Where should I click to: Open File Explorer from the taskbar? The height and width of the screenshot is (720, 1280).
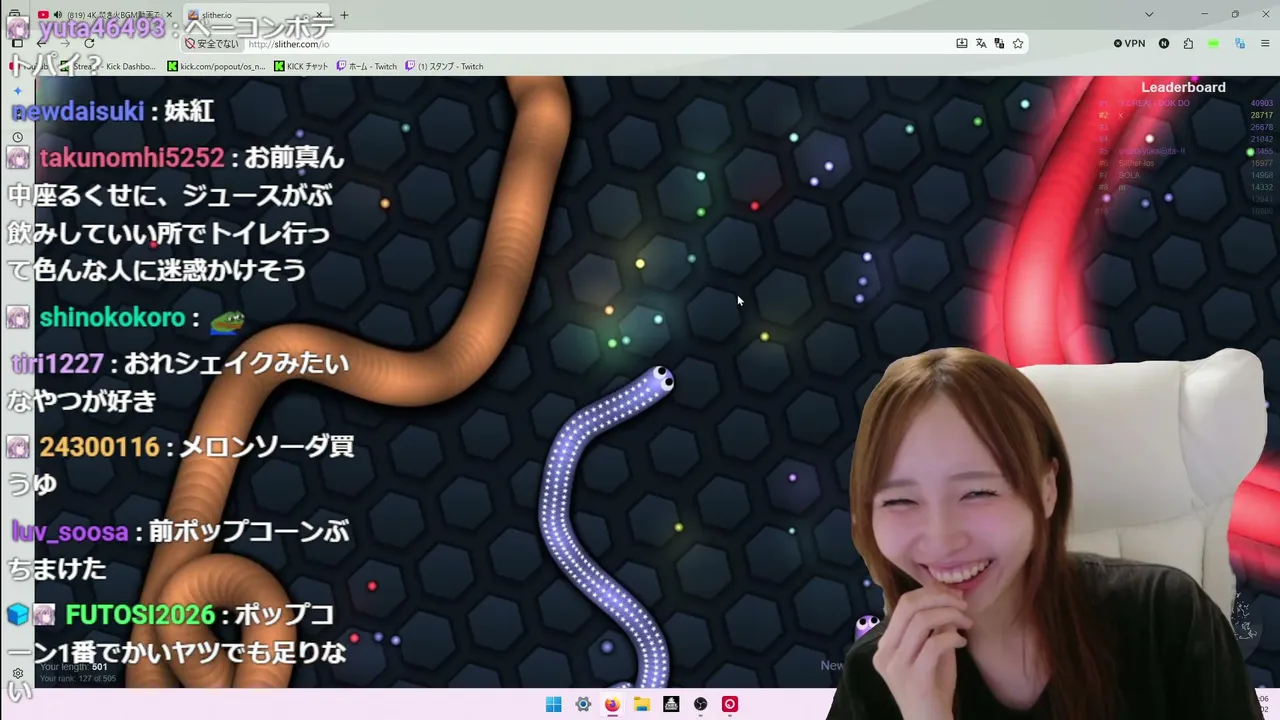pos(642,704)
